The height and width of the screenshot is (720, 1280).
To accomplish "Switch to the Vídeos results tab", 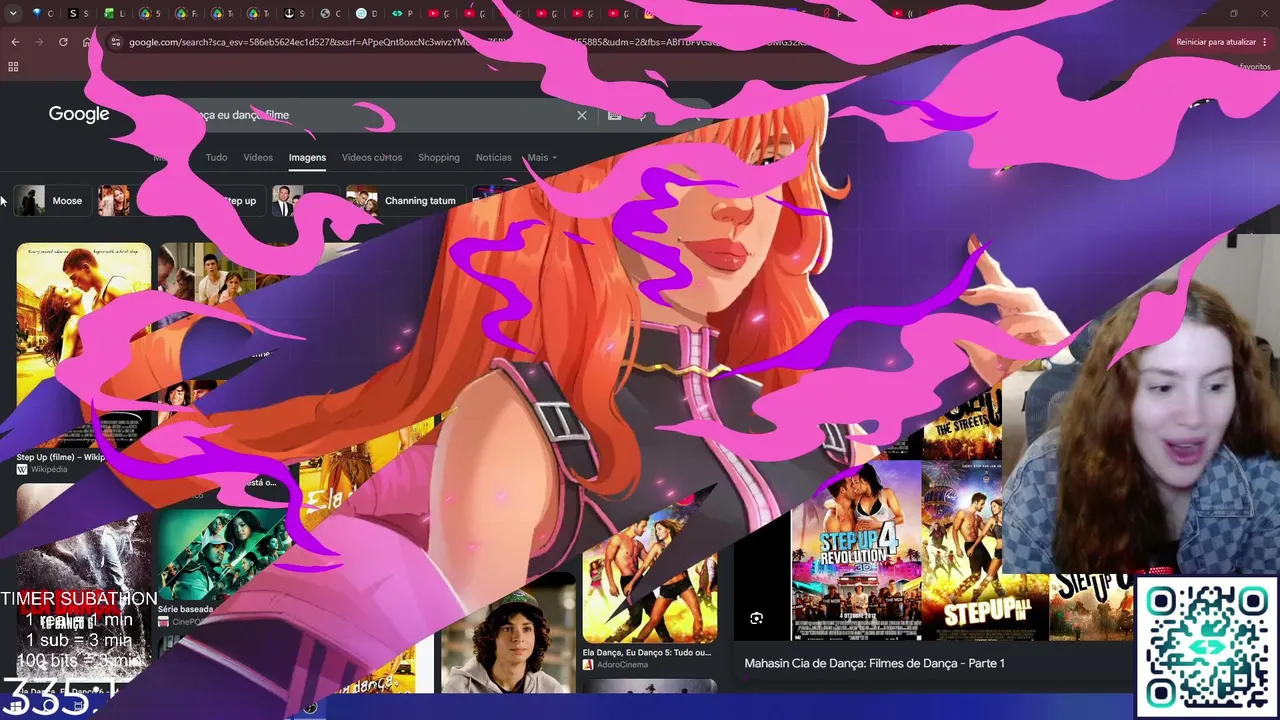I will (258, 157).
